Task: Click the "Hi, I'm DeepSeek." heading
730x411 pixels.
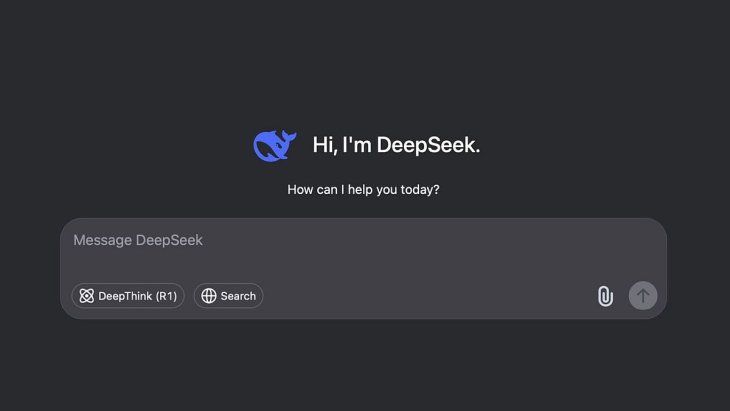Action: [396, 145]
